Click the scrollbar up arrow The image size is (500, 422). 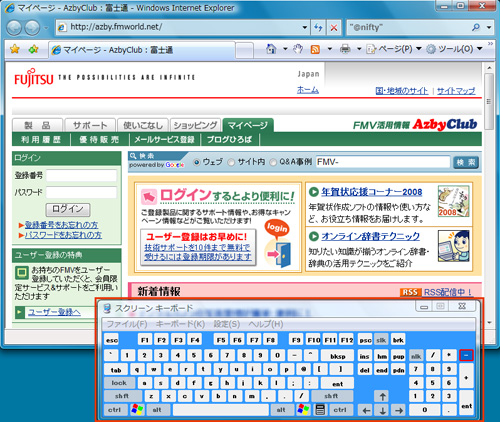coord(489,68)
